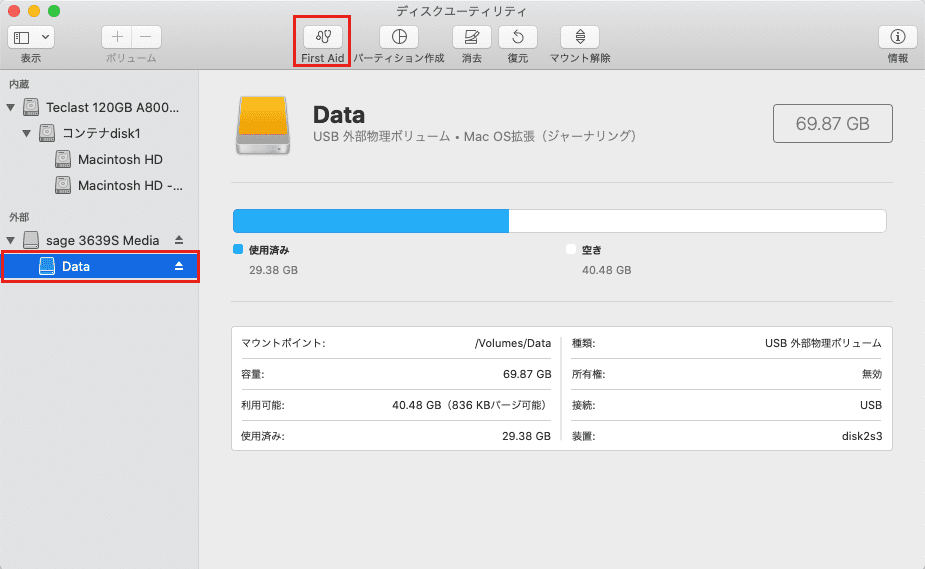The width and height of the screenshot is (925, 569).
Task: Click the disk2s3 device value
Action: (x=862, y=436)
